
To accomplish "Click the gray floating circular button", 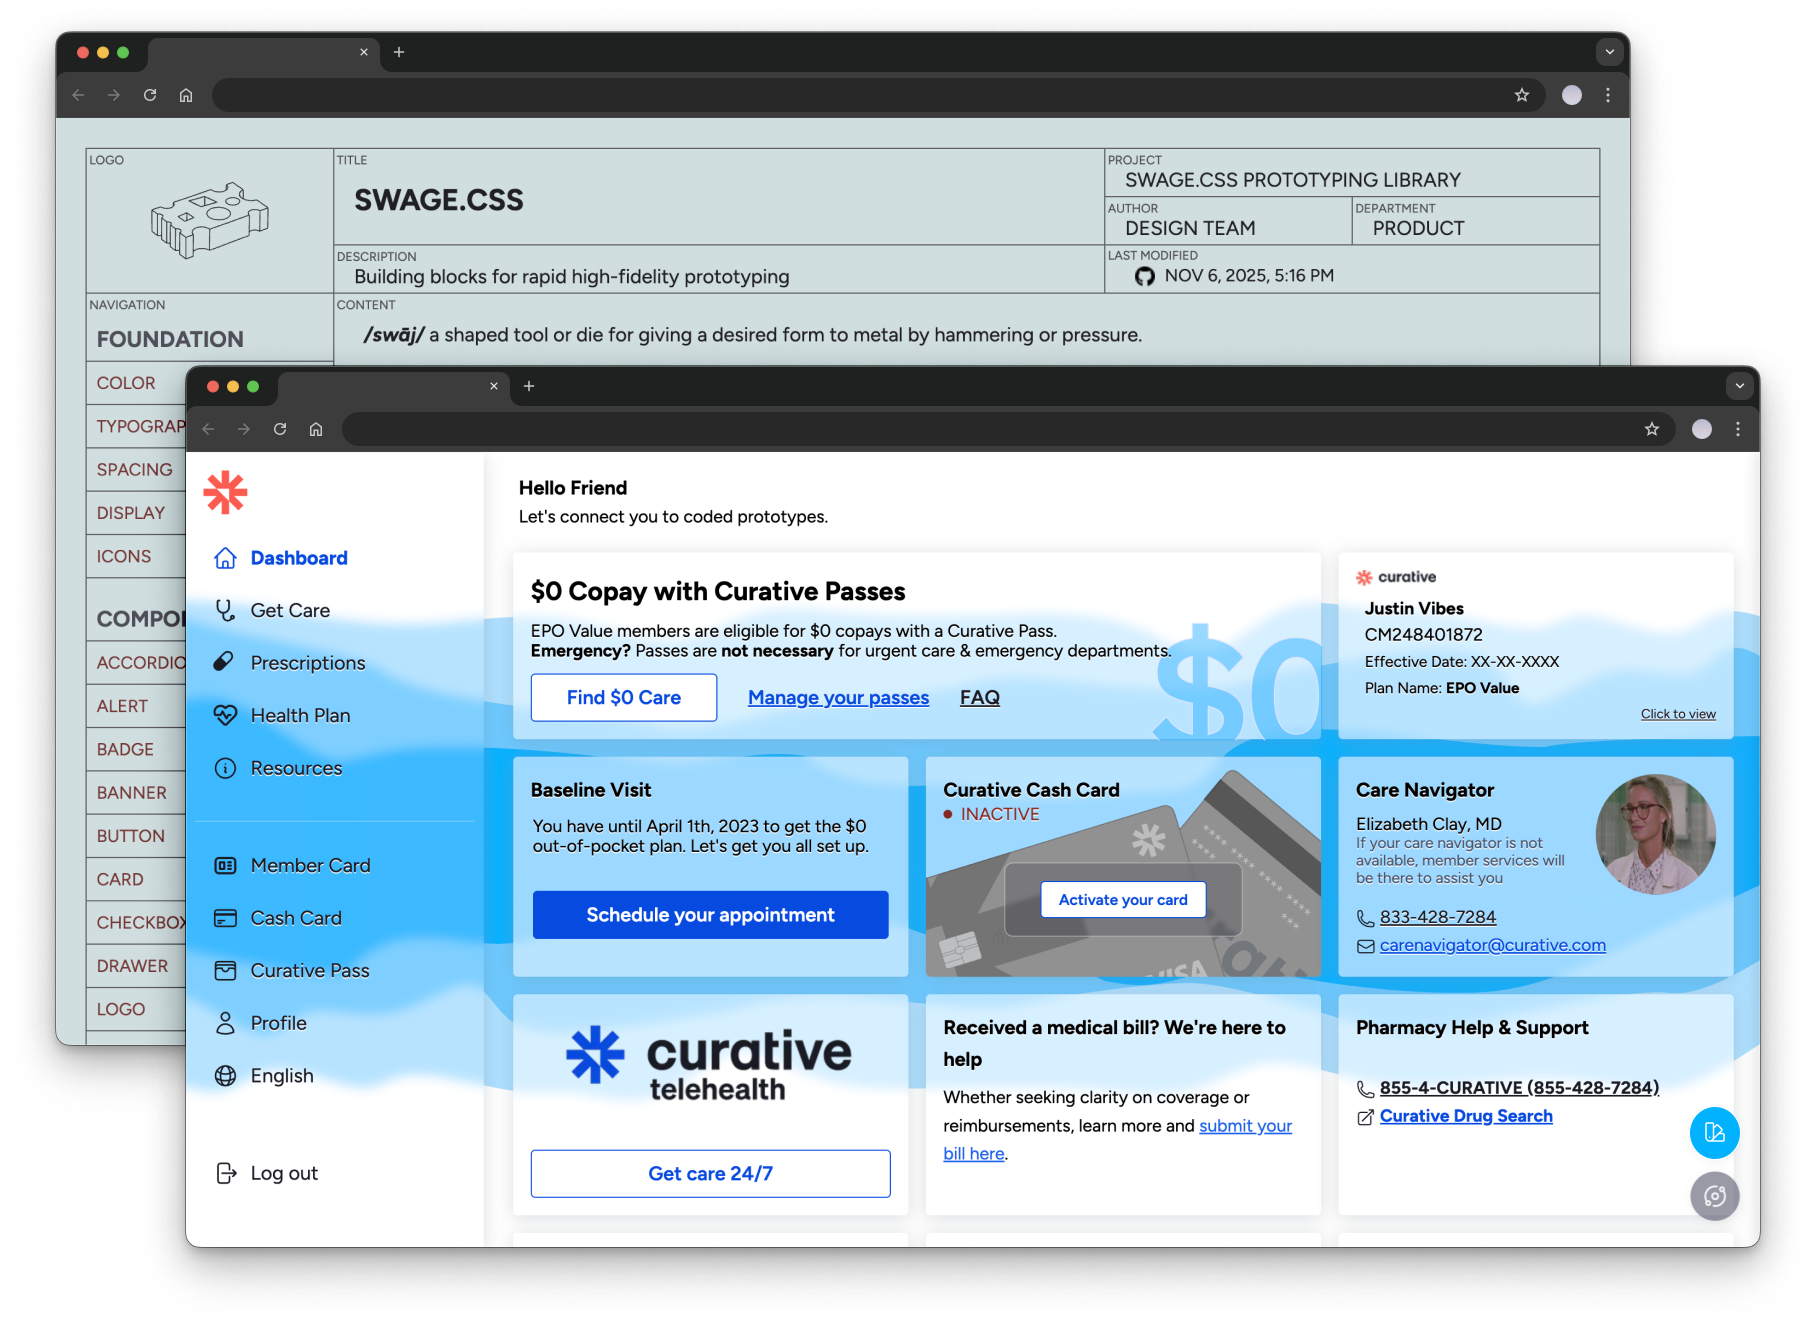I will [1714, 1196].
